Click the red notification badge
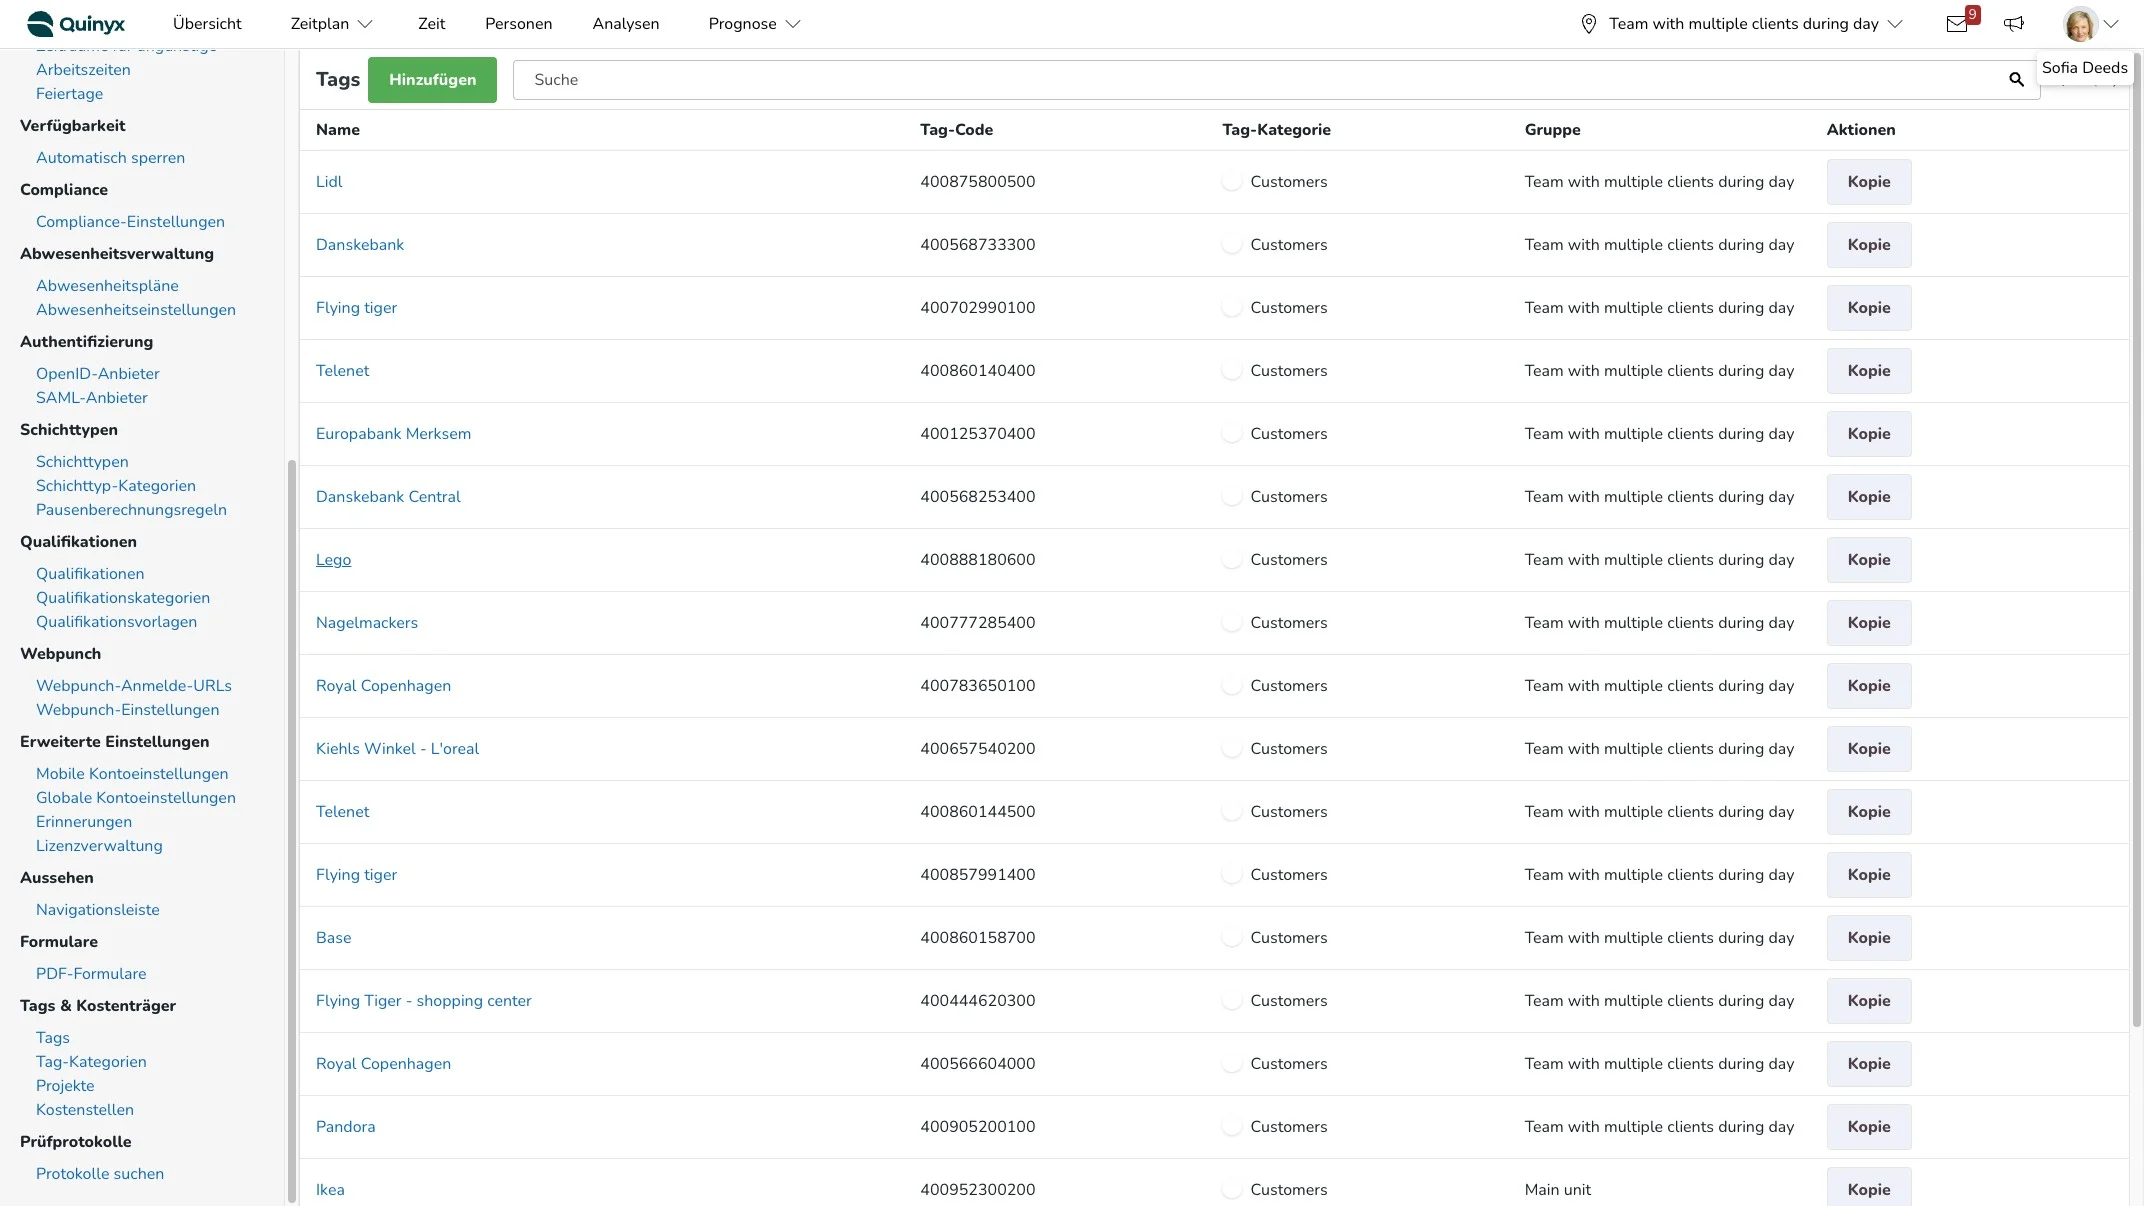Viewport: 2144px width, 1206px height. coord(1972,14)
